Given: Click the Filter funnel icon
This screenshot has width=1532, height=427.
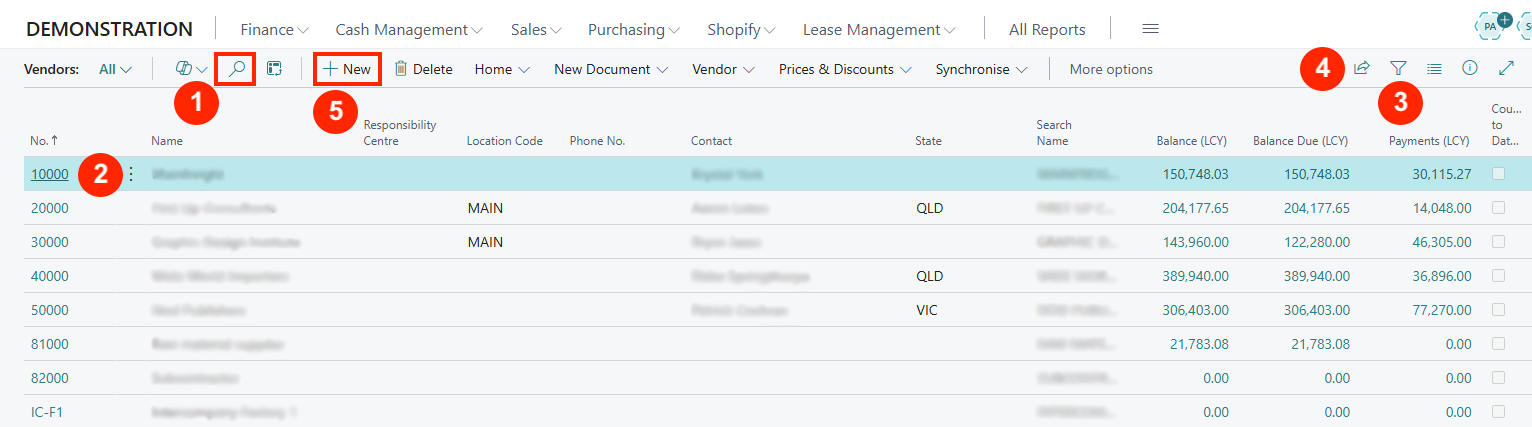Looking at the screenshot, I should point(1398,69).
